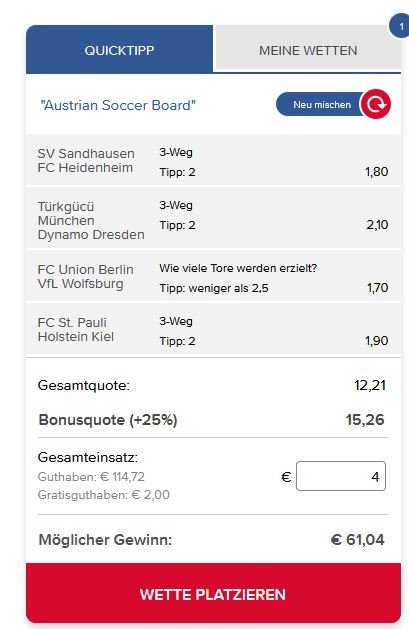The width and height of the screenshot is (409, 629).
Task: Select the Türkgücü München vs Dynamo Dresden bet
Action: tap(213, 218)
